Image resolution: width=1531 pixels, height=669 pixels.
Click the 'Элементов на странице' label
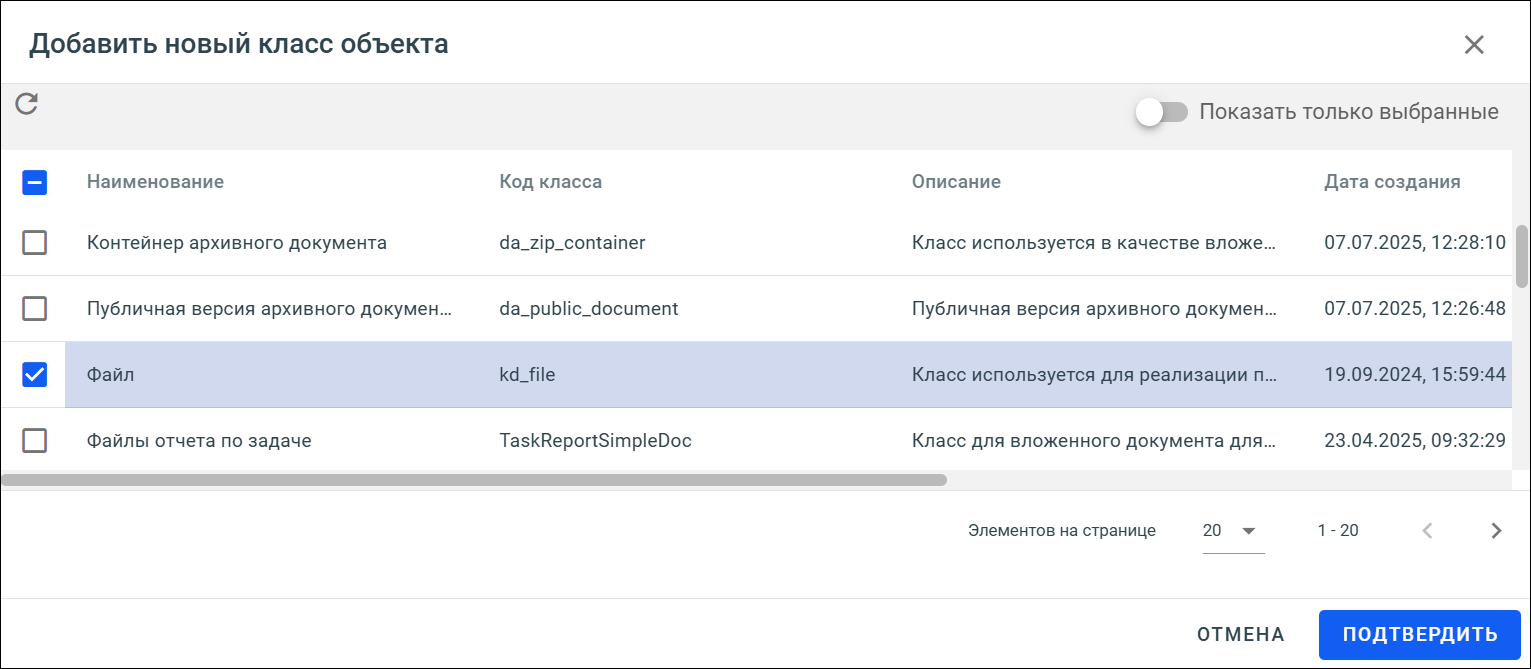(1062, 531)
